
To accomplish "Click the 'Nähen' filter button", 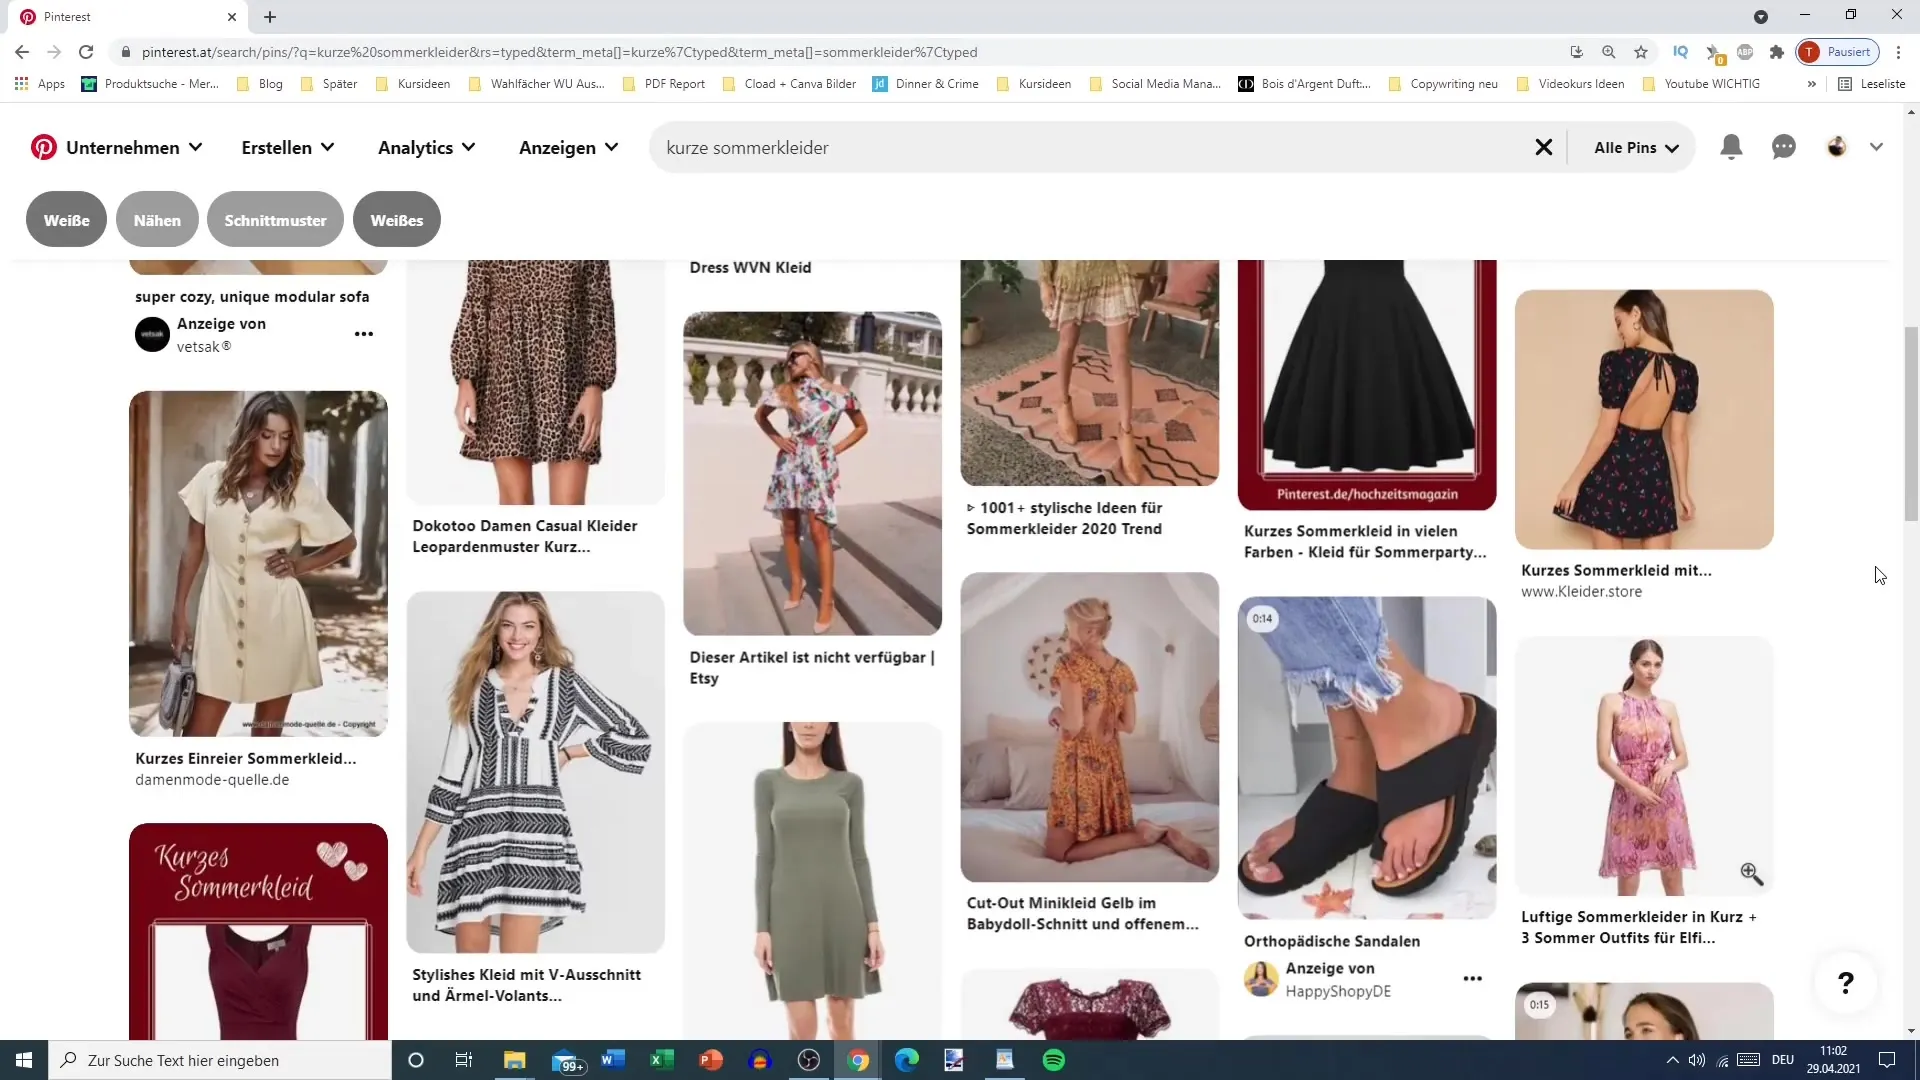I will (x=158, y=220).
